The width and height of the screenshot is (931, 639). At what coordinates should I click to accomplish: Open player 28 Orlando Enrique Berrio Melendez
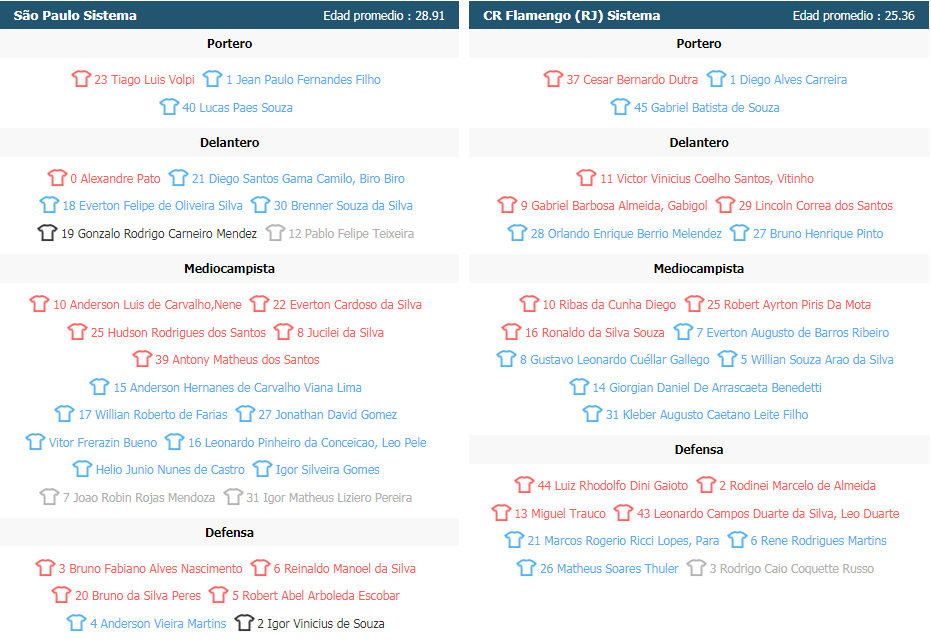pos(626,233)
